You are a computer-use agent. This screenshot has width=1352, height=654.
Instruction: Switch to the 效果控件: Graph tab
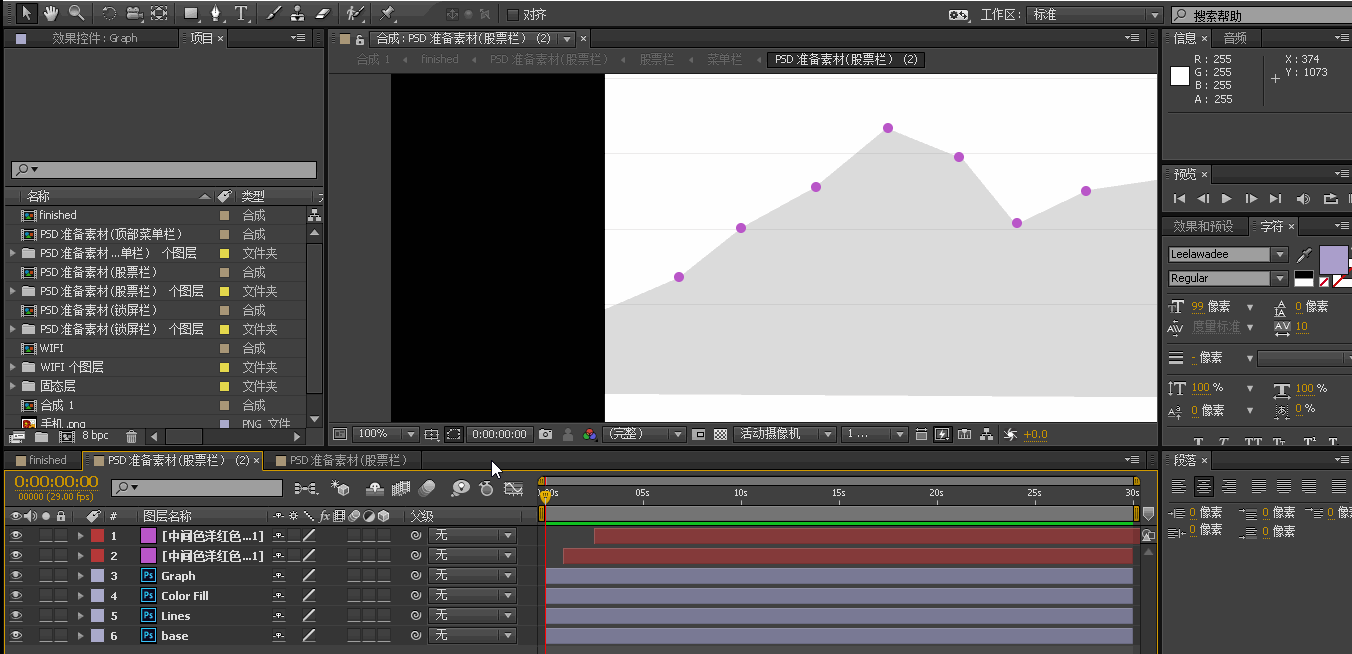(94, 38)
